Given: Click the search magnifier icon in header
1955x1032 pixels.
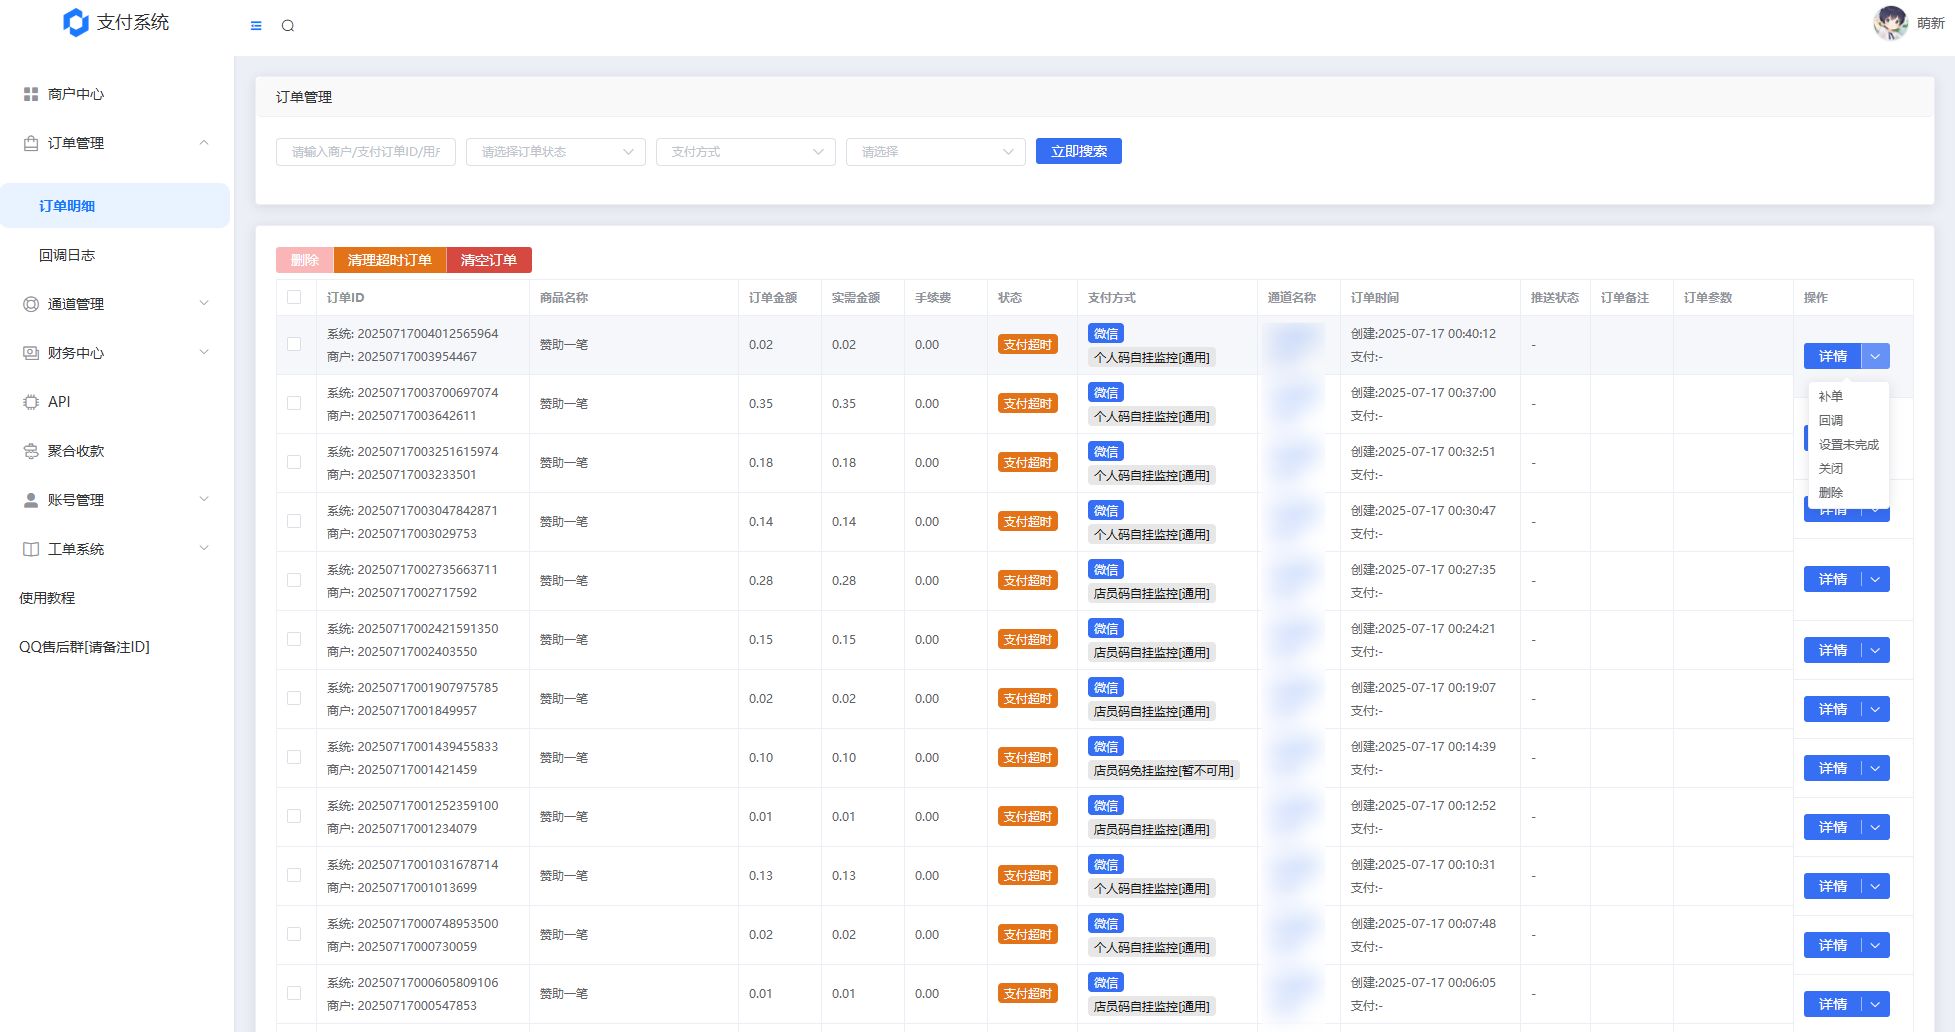Looking at the screenshot, I should [x=288, y=26].
